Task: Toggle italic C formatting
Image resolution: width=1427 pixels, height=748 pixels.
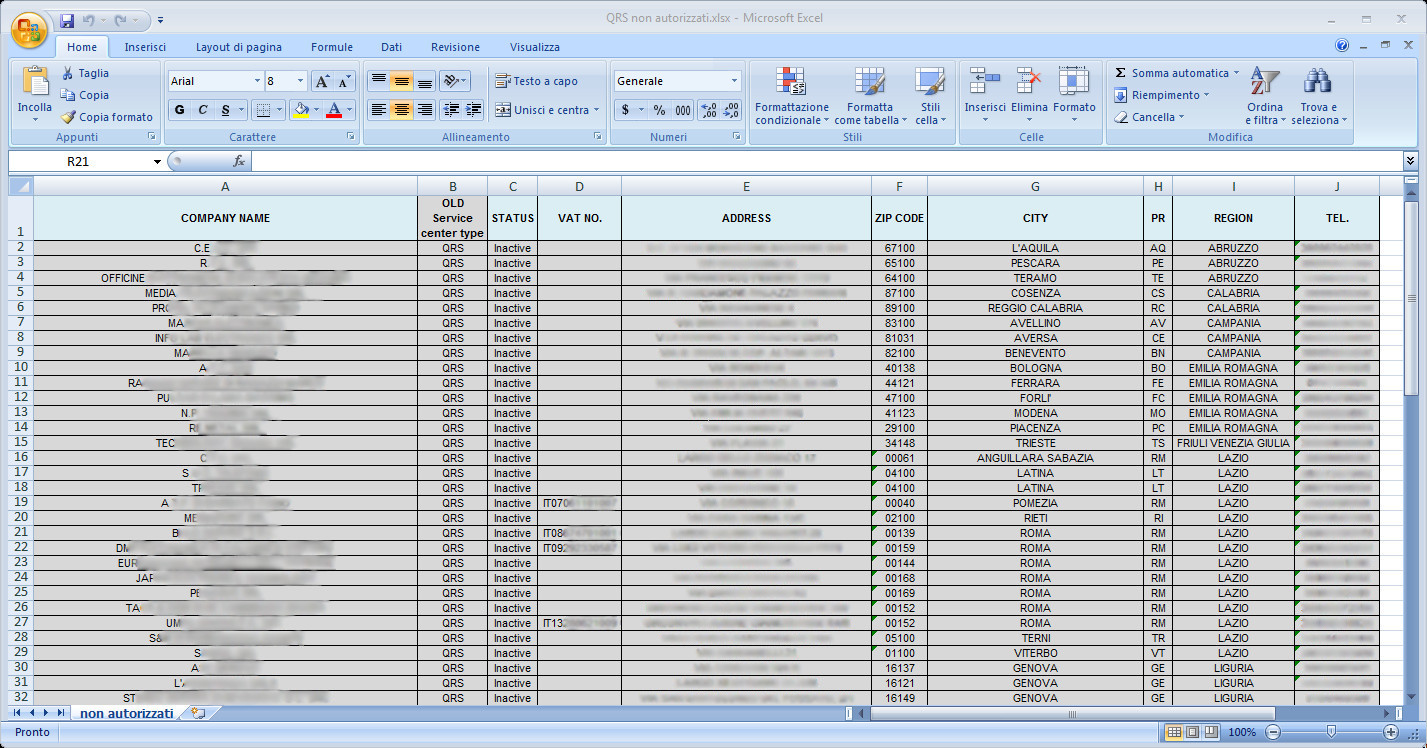Action: pyautogui.click(x=203, y=110)
